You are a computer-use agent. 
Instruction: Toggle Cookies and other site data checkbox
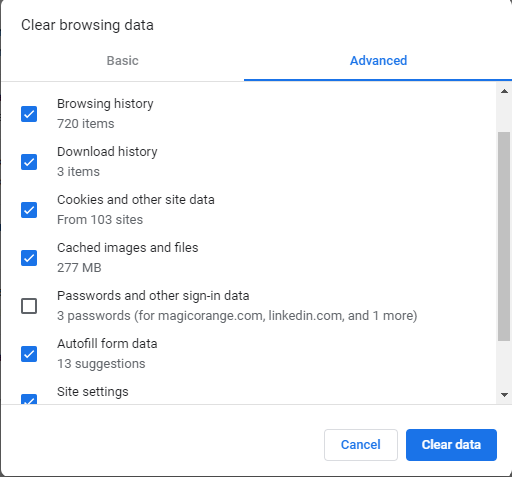click(29, 210)
